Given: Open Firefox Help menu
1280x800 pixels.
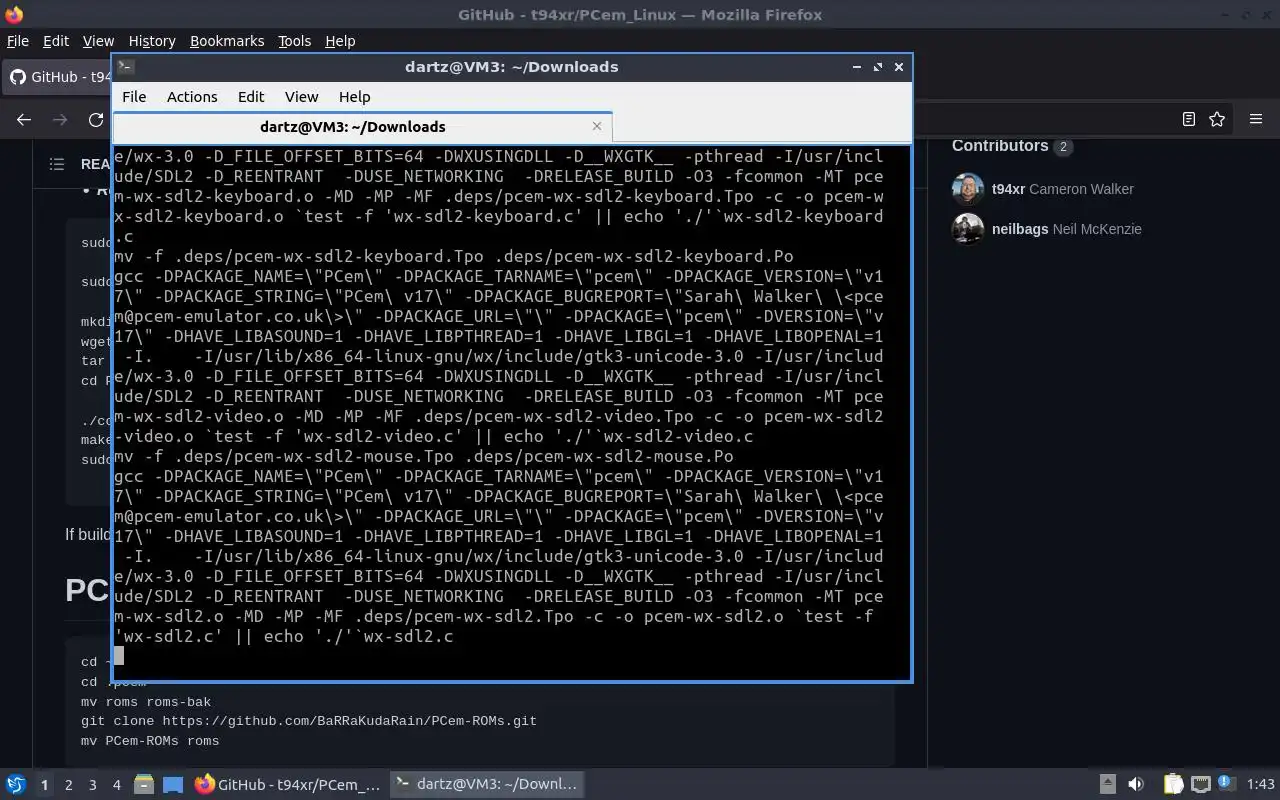Looking at the screenshot, I should pyautogui.click(x=340, y=41).
